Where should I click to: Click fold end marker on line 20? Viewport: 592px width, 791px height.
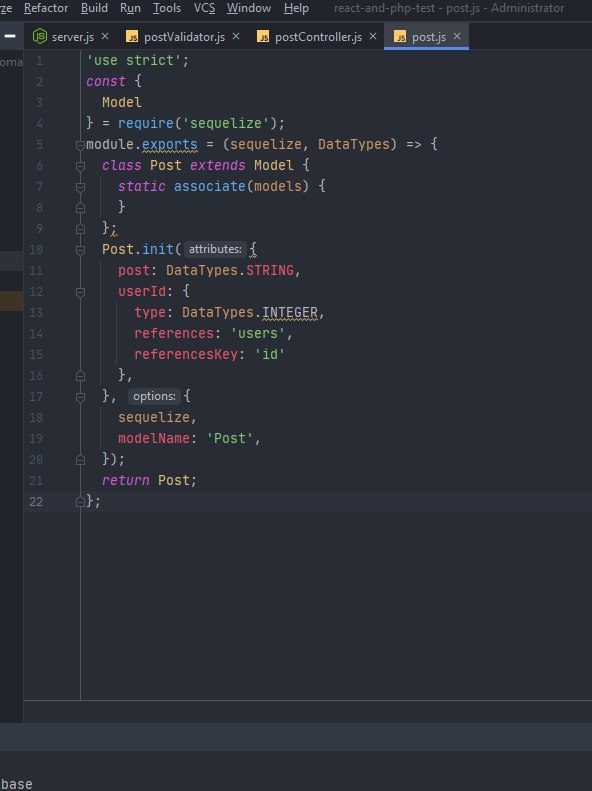pos(80,460)
